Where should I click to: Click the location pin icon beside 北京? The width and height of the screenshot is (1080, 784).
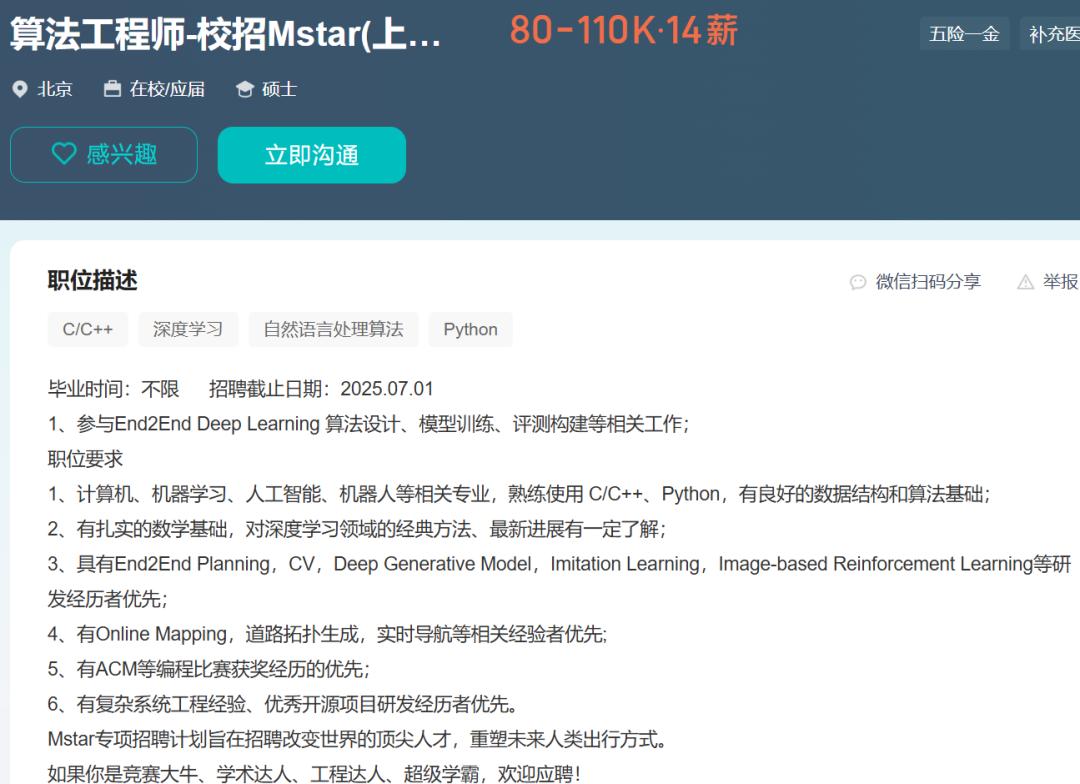[x=19, y=89]
